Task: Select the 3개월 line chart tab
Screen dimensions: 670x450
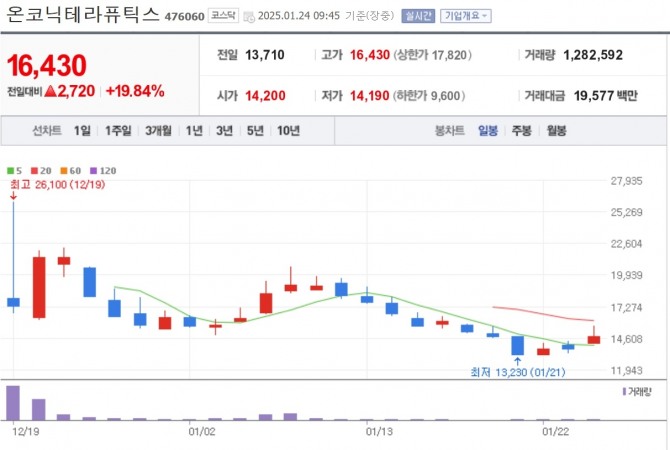Action: point(158,130)
